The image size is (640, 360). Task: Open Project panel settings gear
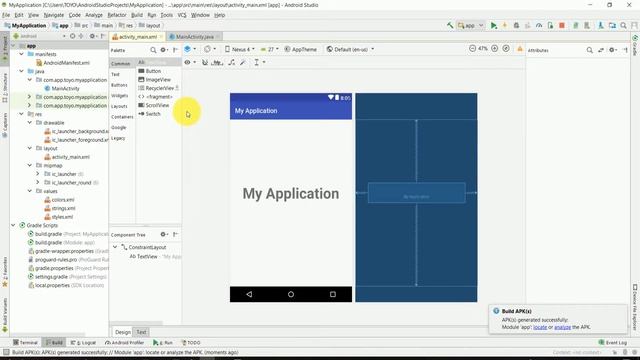pos(93,36)
